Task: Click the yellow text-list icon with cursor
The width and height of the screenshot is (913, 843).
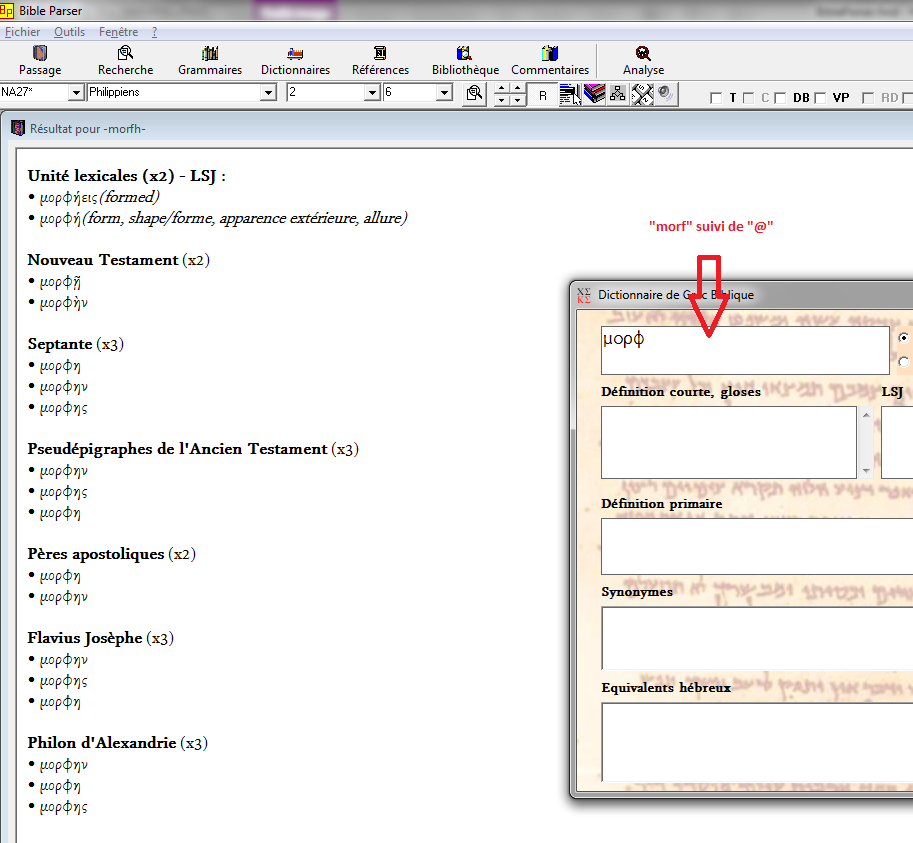Action: point(570,94)
